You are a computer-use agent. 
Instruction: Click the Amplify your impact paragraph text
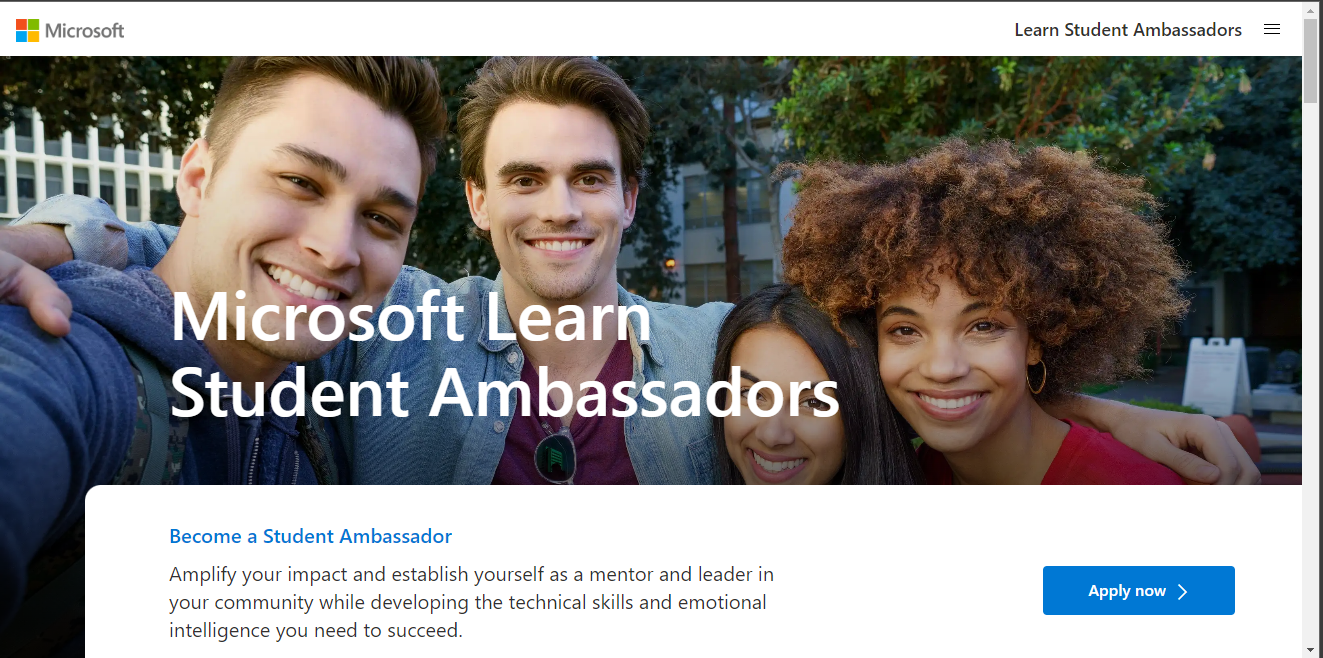(471, 603)
